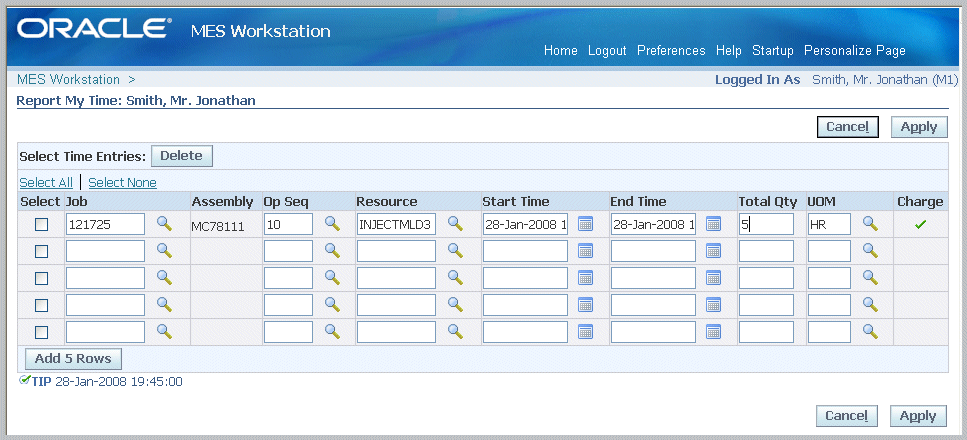Tick Select checkbox in third table row
The image size is (967, 440).
pyautogui.click(x=41, y=278)
